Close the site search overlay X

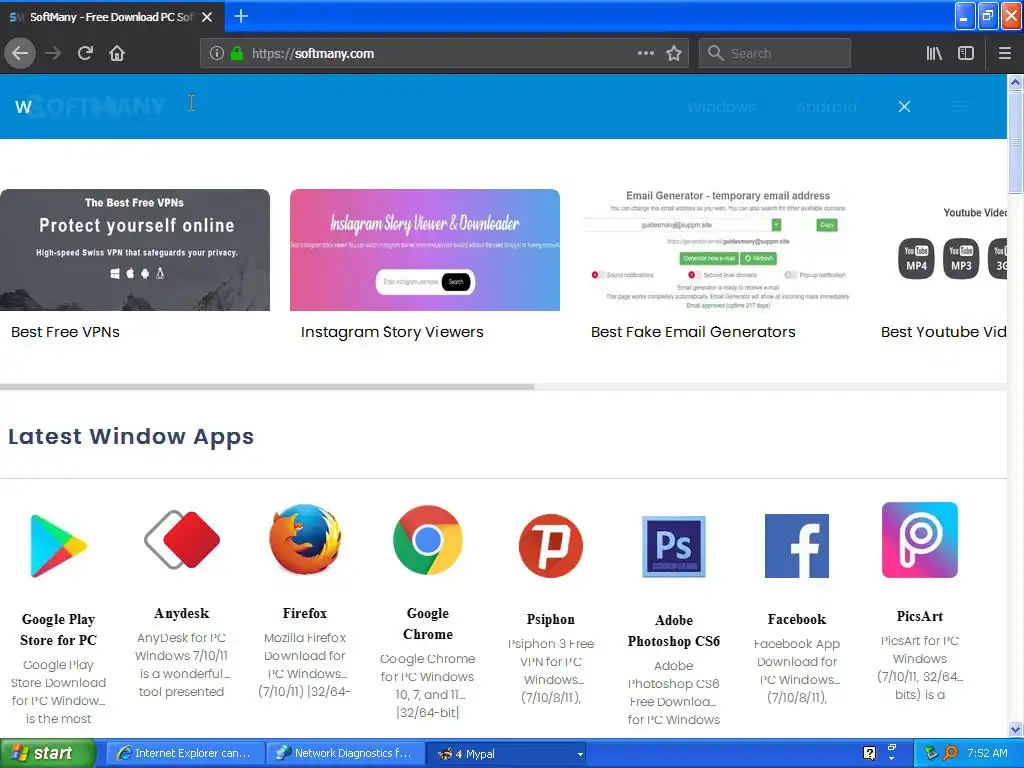[x=904, y=106]
